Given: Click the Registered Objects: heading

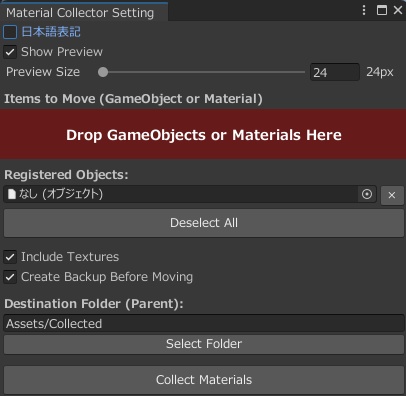Looking at the screenshot, I should click(x=66, y=175).
